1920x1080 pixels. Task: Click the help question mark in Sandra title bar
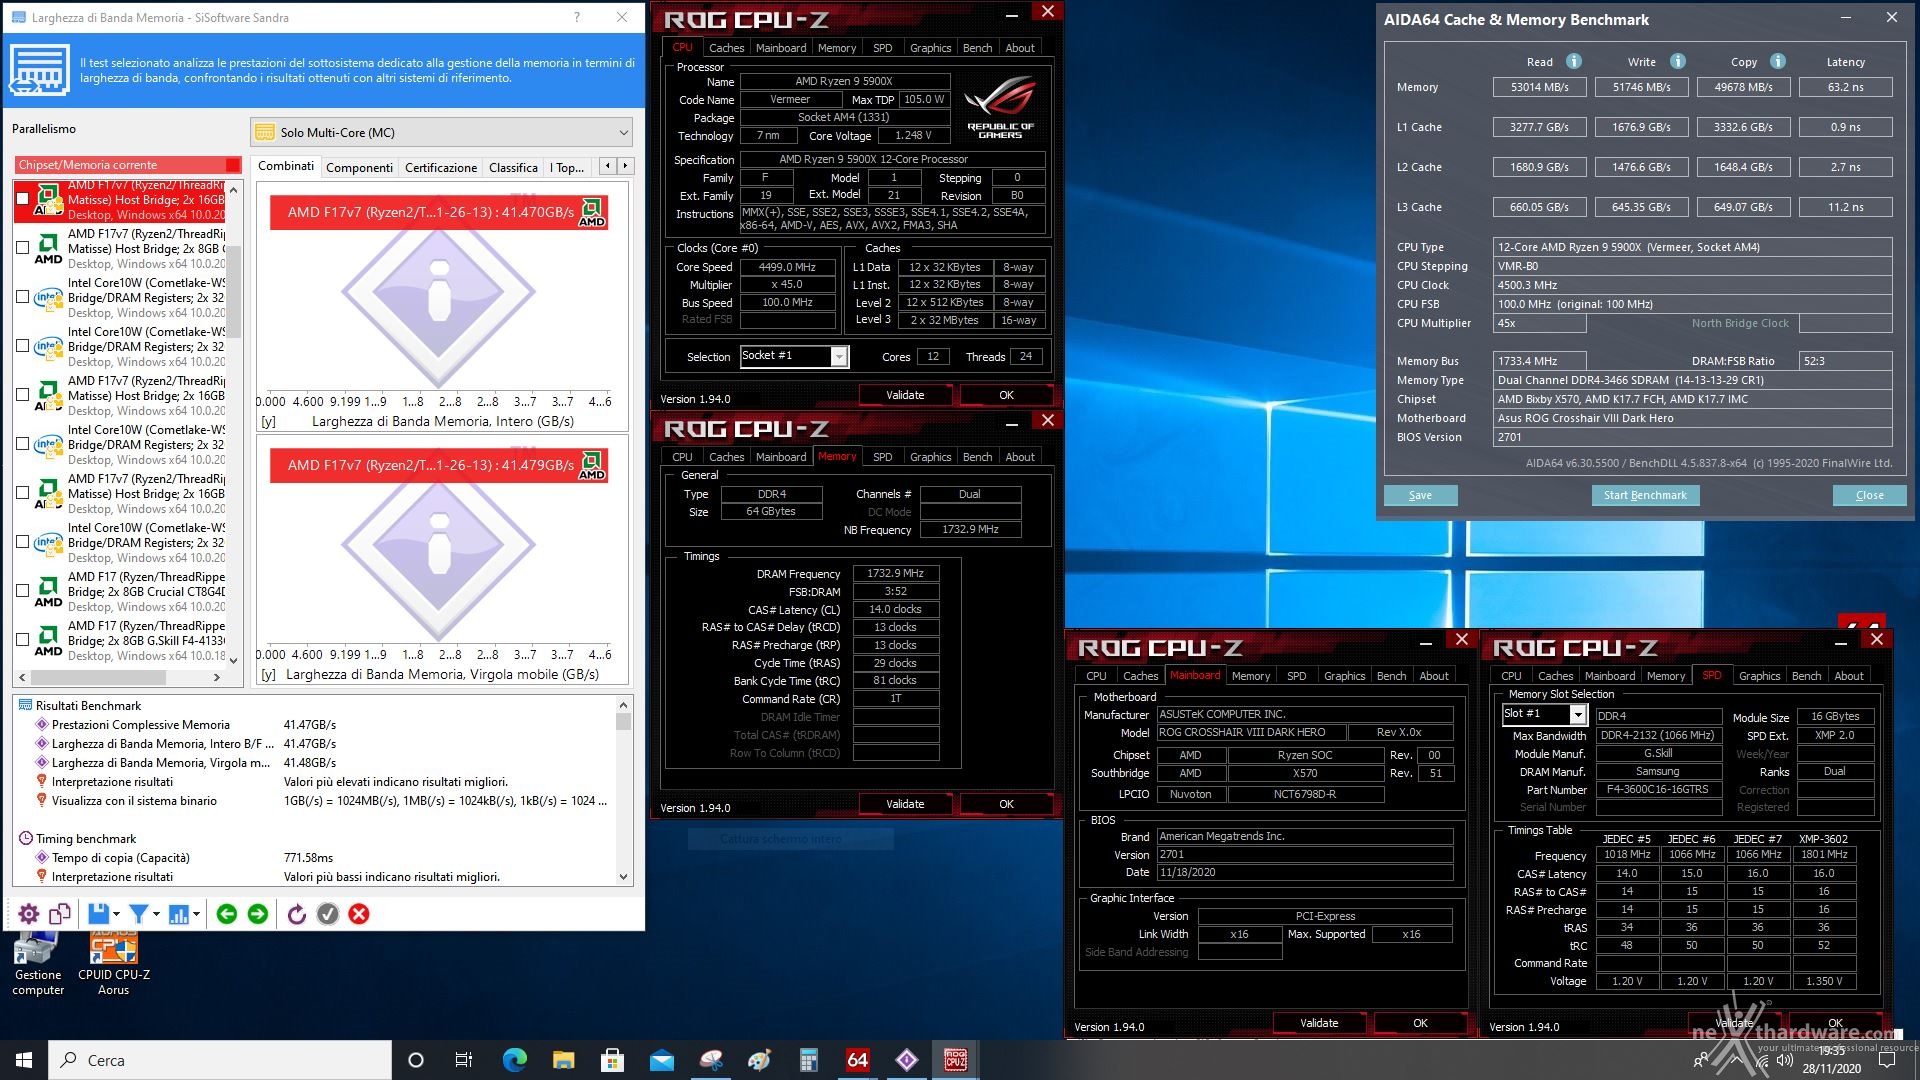click(x=577, y=17)
